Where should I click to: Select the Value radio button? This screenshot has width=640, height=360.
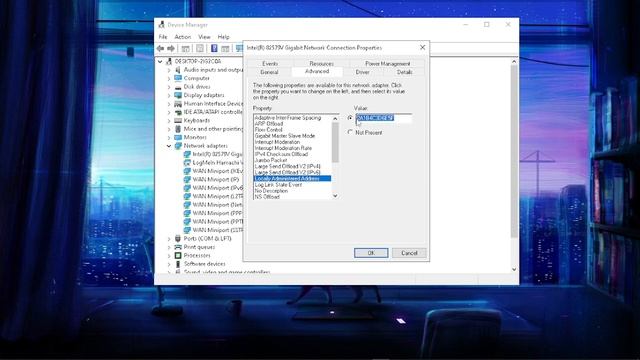350,118
